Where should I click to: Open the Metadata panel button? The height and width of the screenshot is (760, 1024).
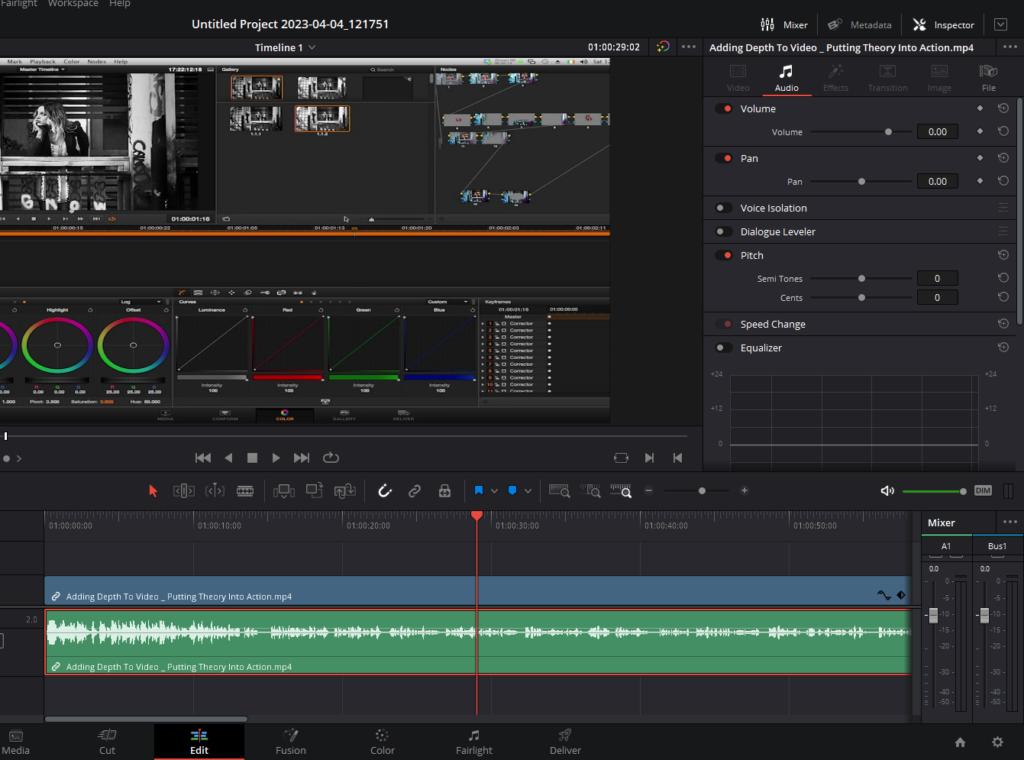pyautogui.click(x=859, y=25)
